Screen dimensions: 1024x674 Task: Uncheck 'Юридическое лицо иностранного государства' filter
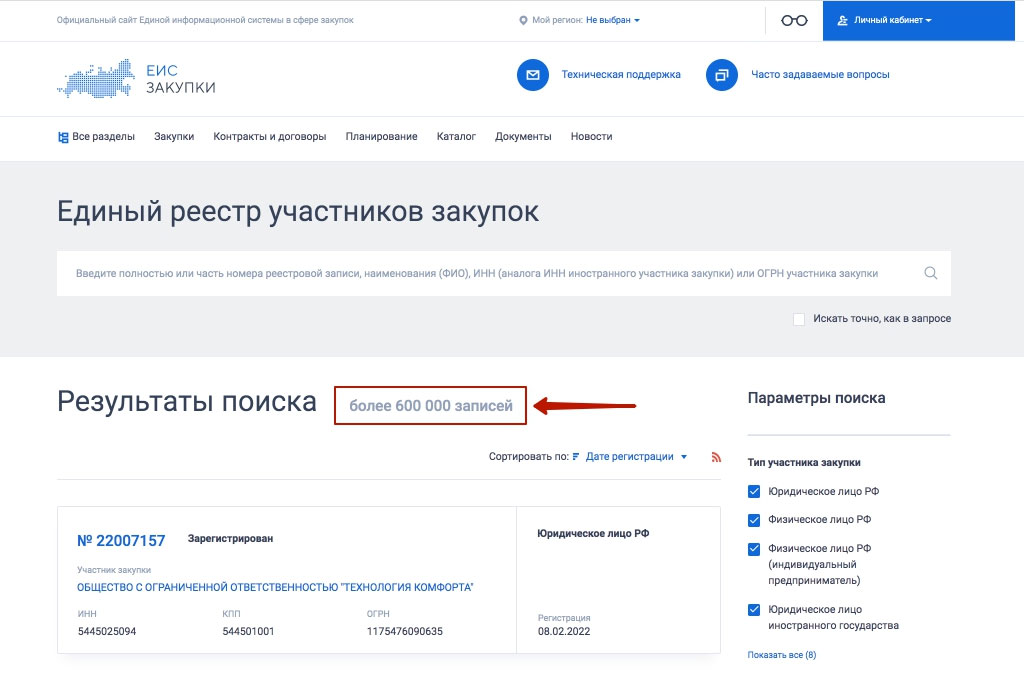coord(754,610)
